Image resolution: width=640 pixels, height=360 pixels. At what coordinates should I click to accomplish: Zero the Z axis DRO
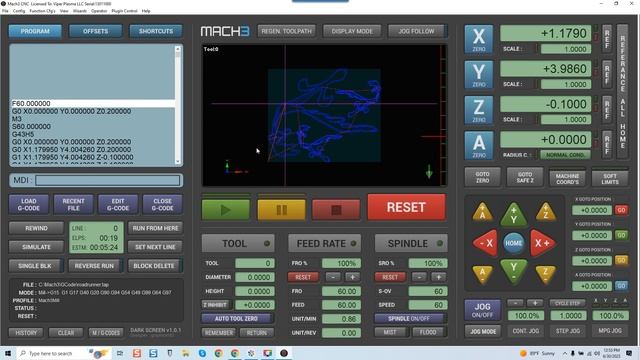pos(479,110)
